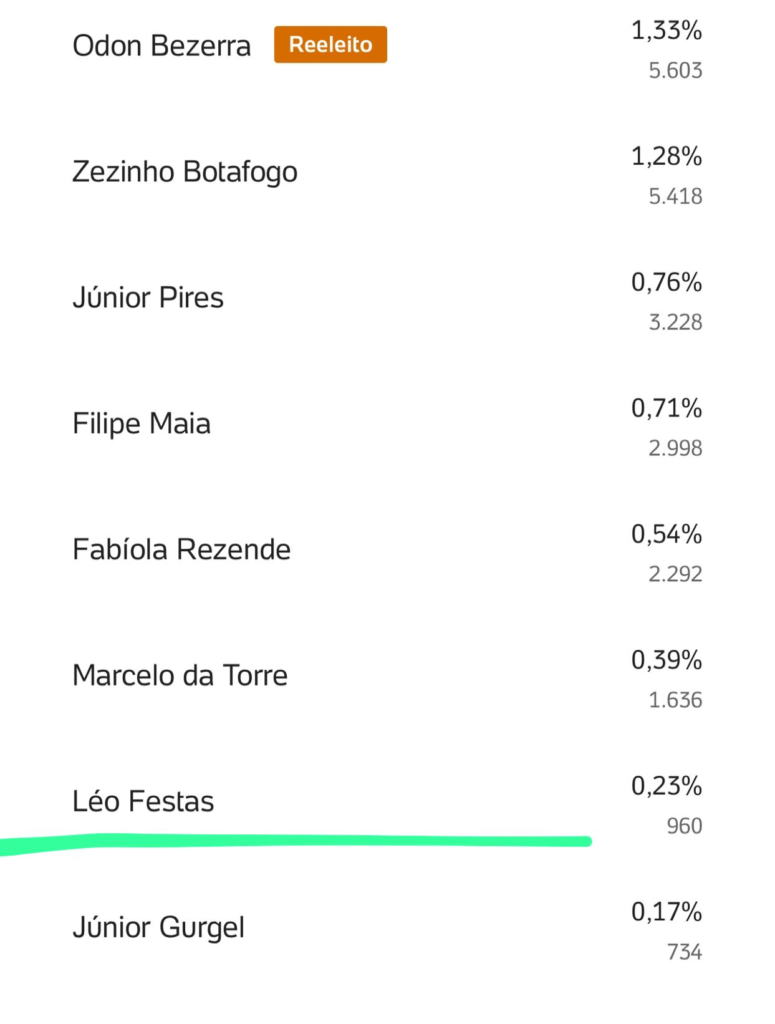Click the 1,28% percentage value
Image resolution: width=775 pixels, height=1024 pixels.
point(666,157)
